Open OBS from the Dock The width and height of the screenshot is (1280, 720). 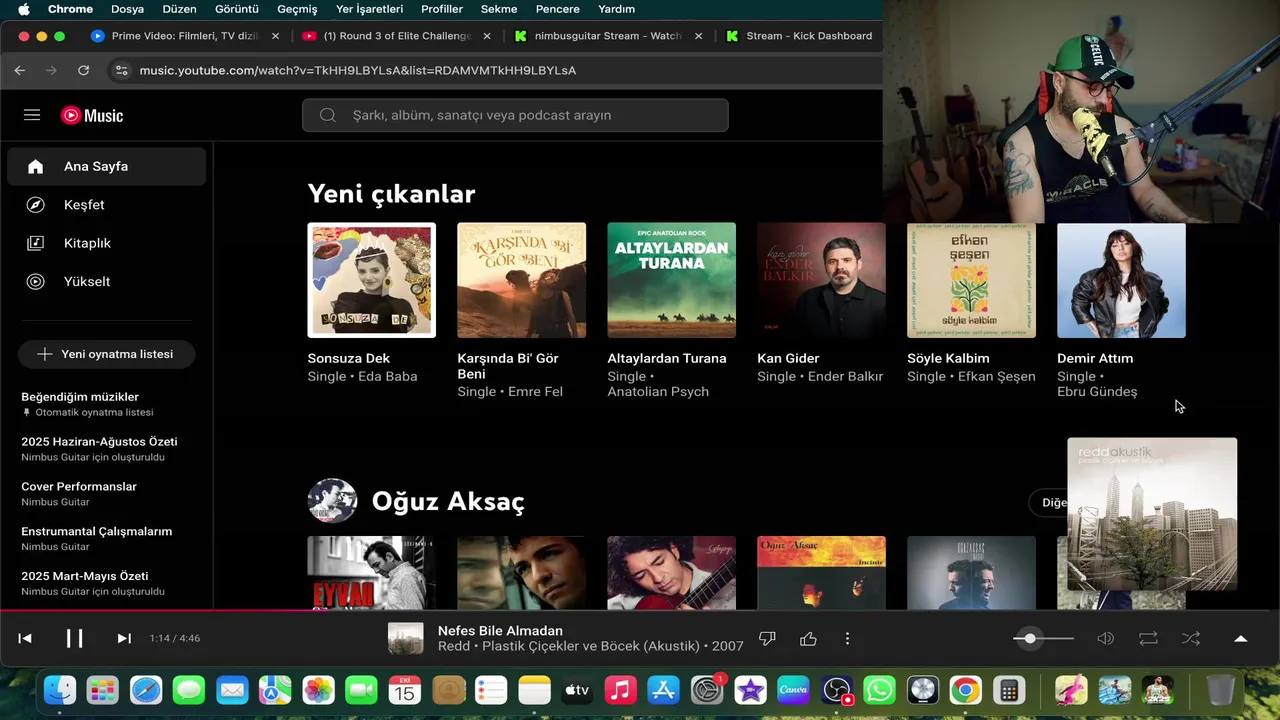pos(836,690)
